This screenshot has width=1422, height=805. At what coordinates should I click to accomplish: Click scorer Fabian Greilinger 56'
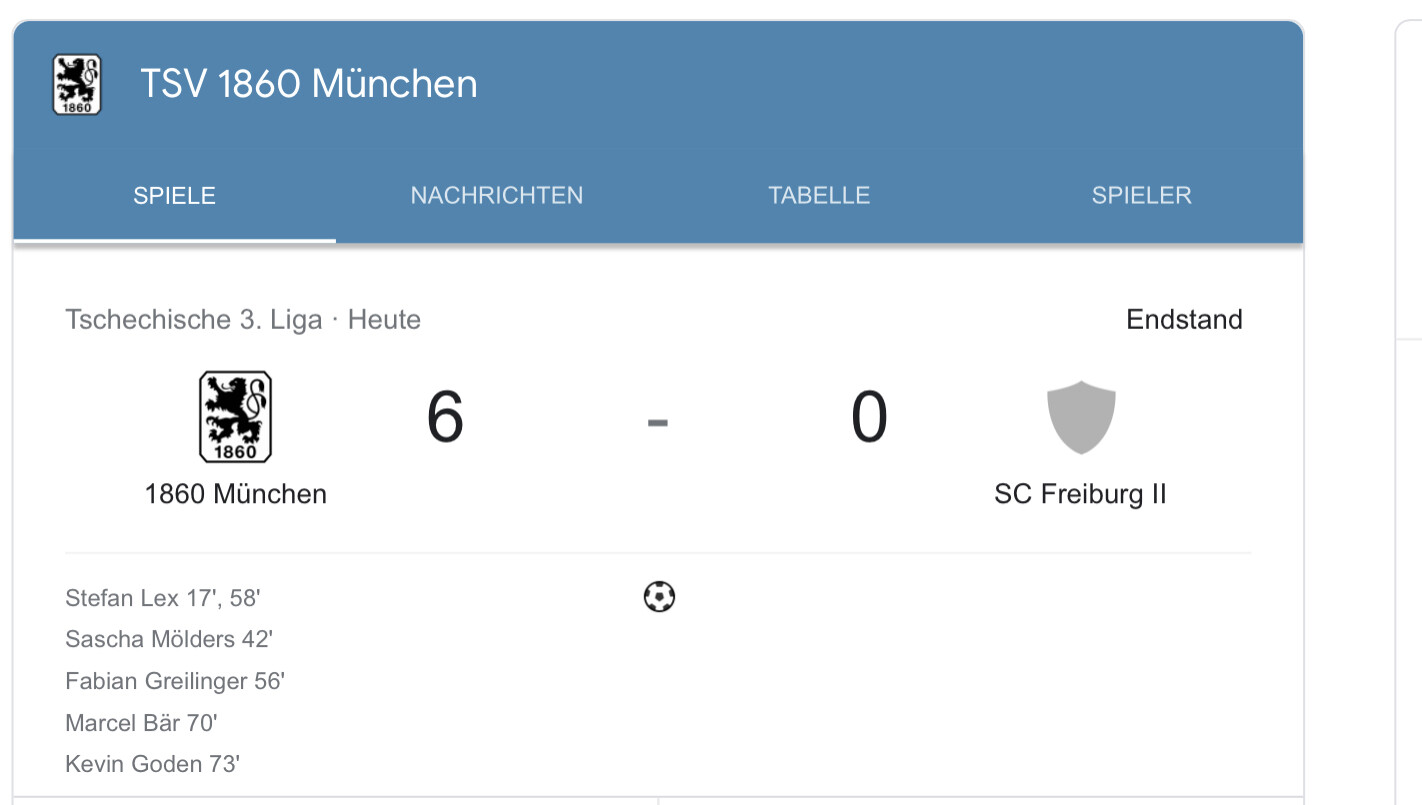[175, 681]
